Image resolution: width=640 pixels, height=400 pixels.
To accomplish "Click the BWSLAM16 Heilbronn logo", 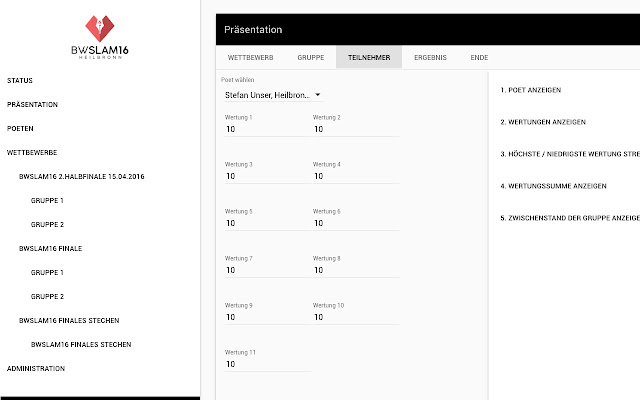I will pos(100,37).
